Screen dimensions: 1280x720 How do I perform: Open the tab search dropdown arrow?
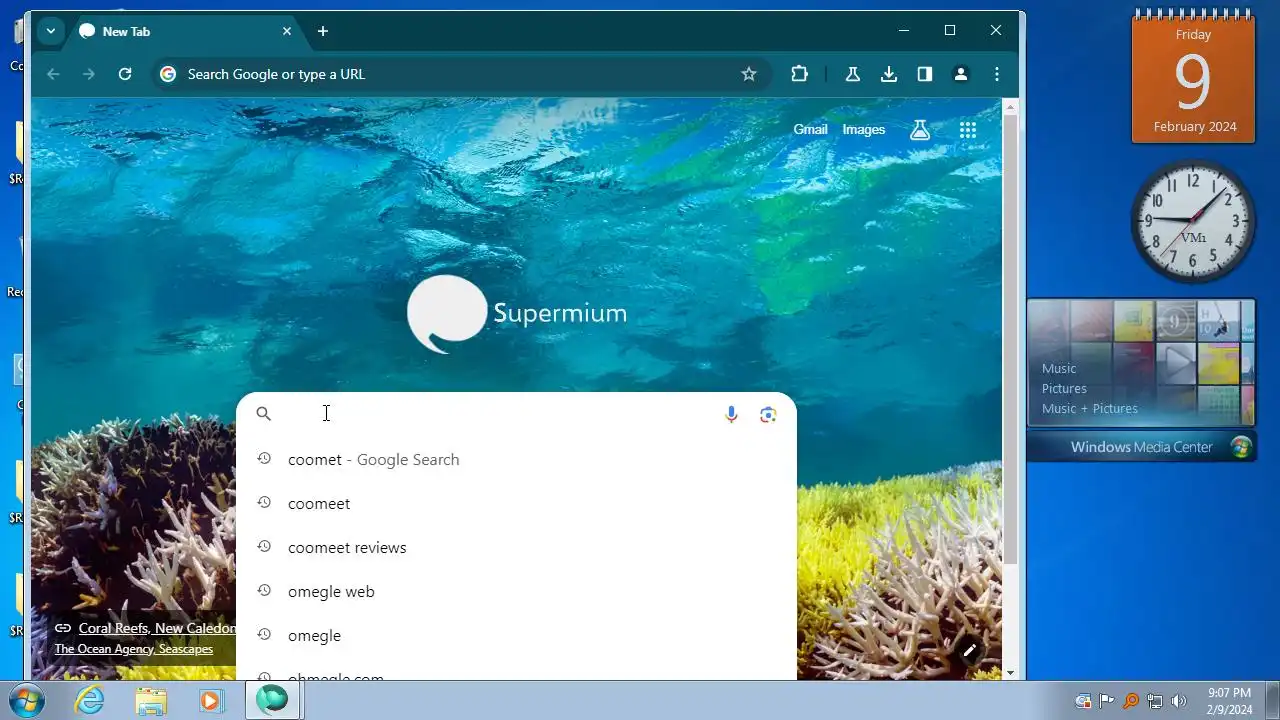pyautogui.click(x=50, y=31)
